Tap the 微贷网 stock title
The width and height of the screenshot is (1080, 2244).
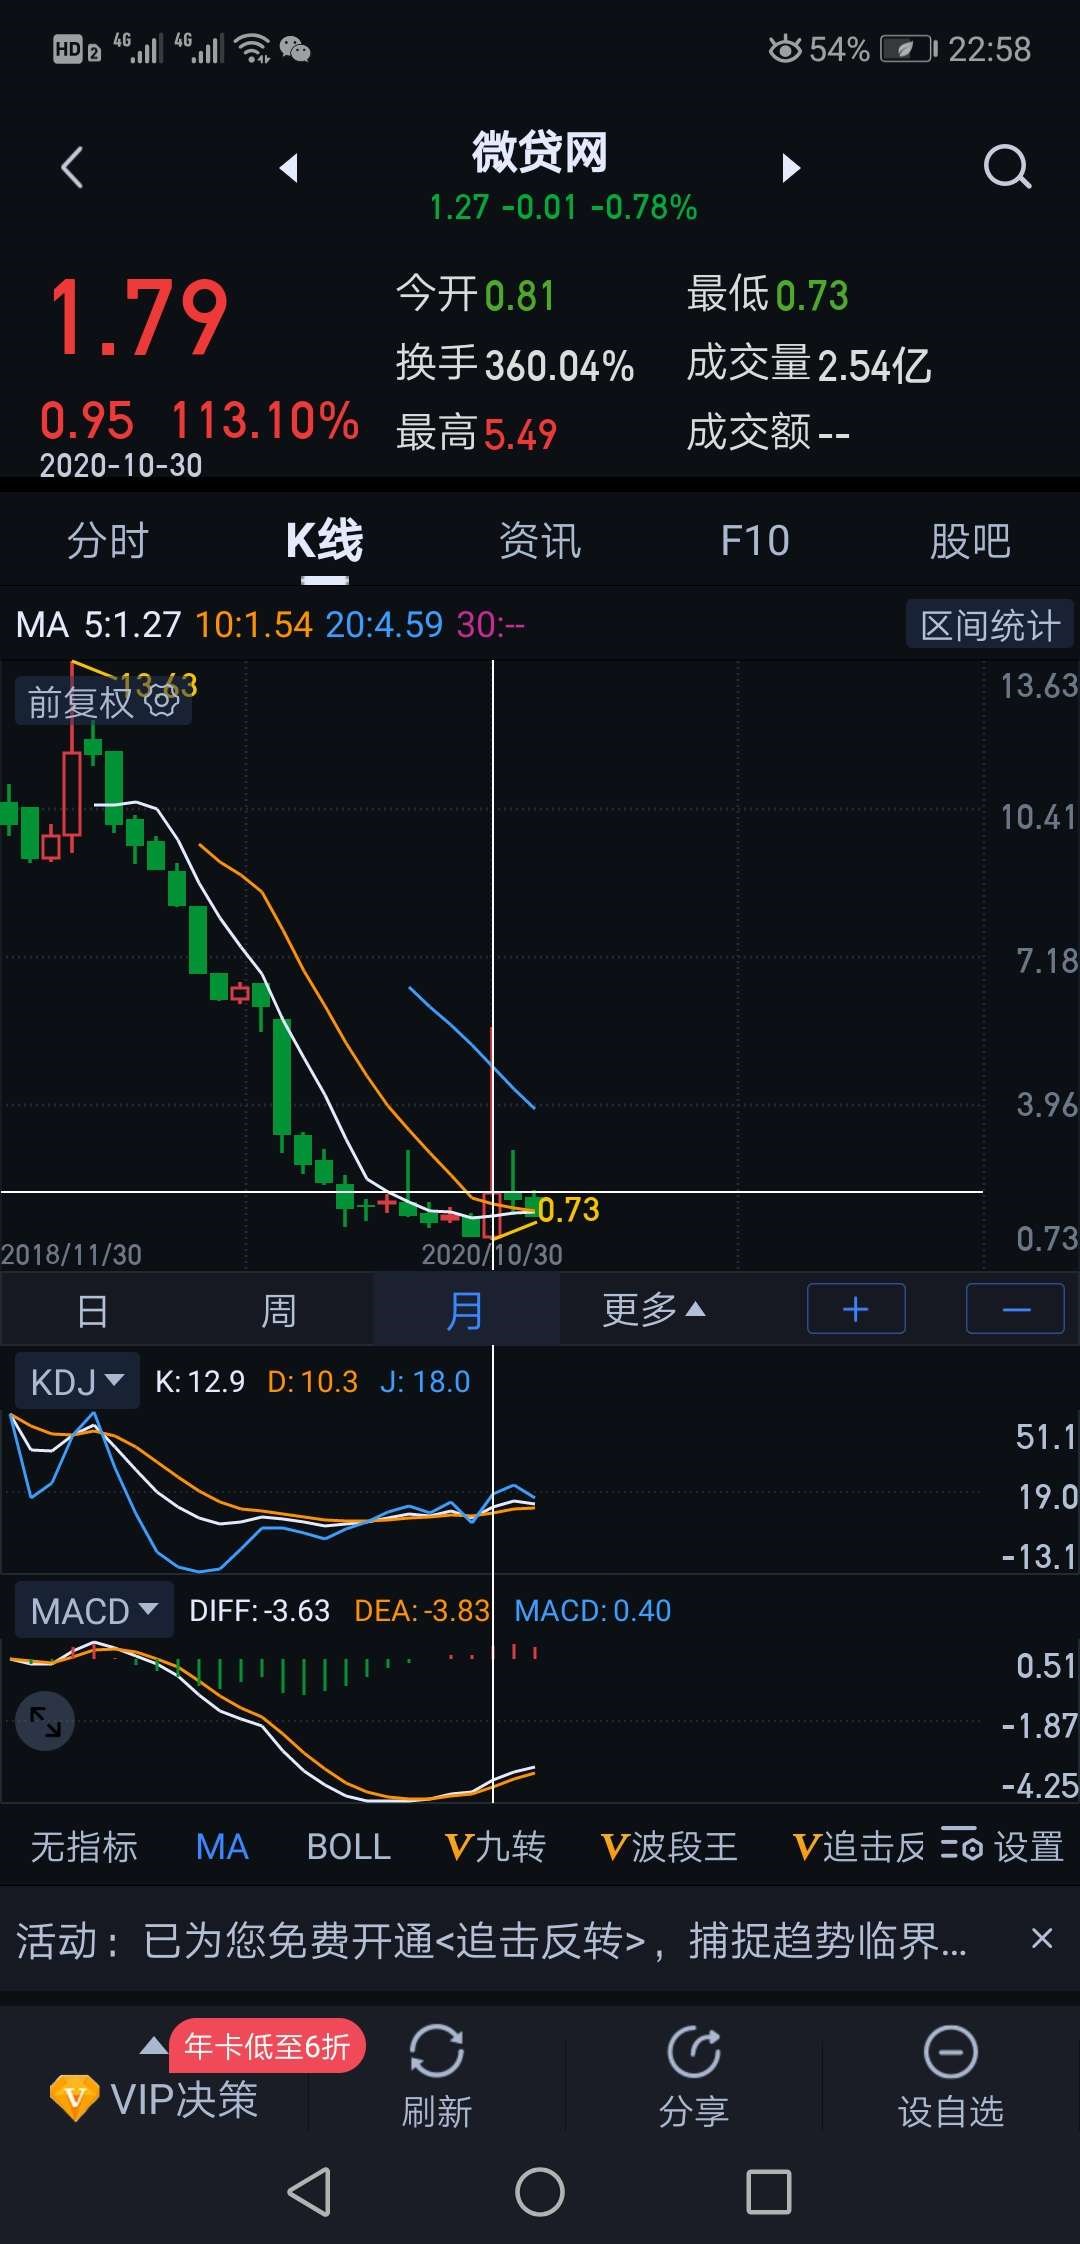pyautogui.click(x=540, y=153)
